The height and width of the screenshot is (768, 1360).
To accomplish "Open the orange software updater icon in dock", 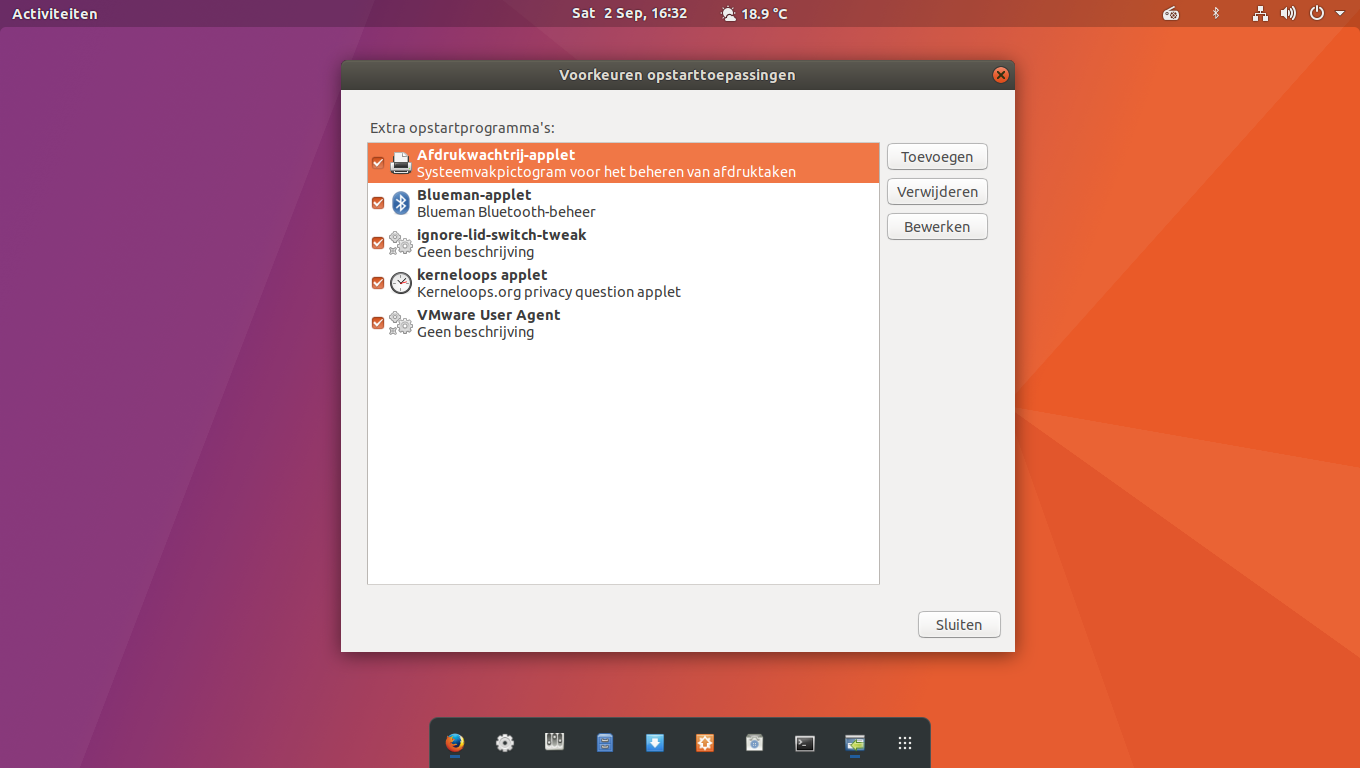I will click(705, 743).
